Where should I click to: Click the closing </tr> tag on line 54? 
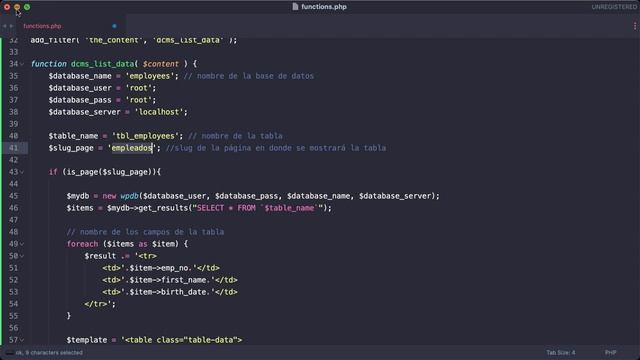tap(96, 304)
